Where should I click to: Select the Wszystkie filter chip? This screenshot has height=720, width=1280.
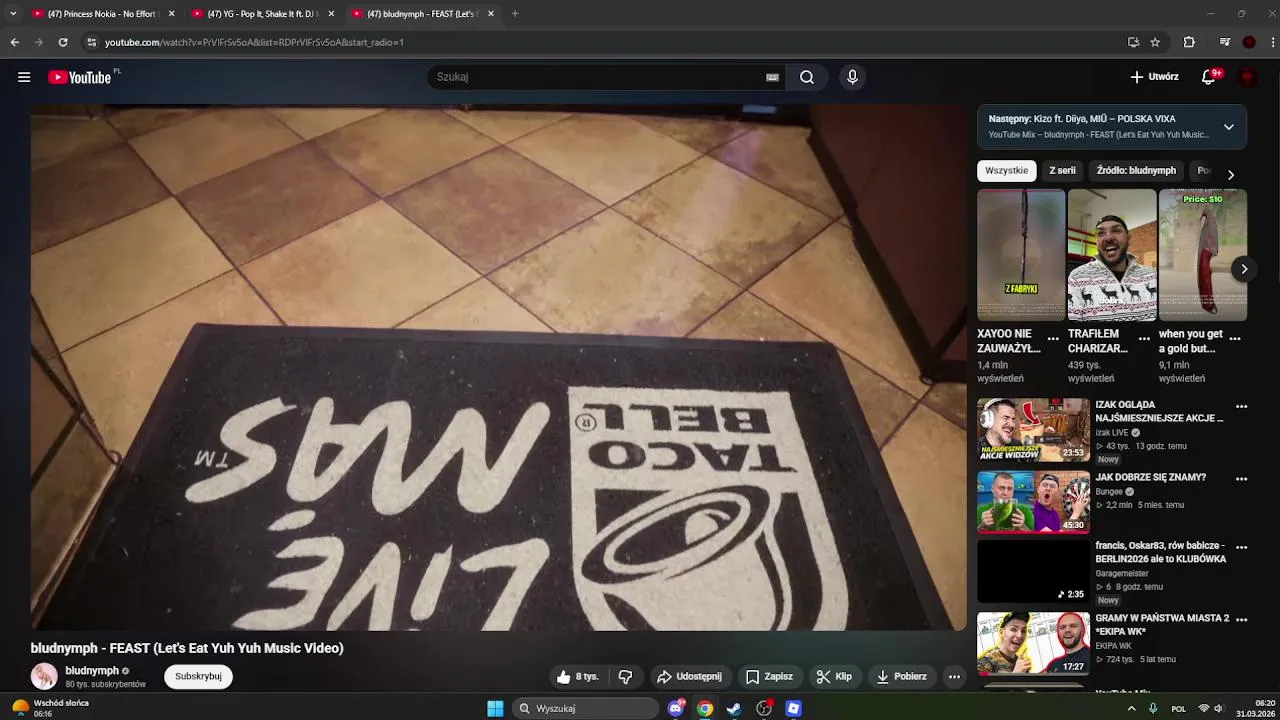pos(1006,171)
